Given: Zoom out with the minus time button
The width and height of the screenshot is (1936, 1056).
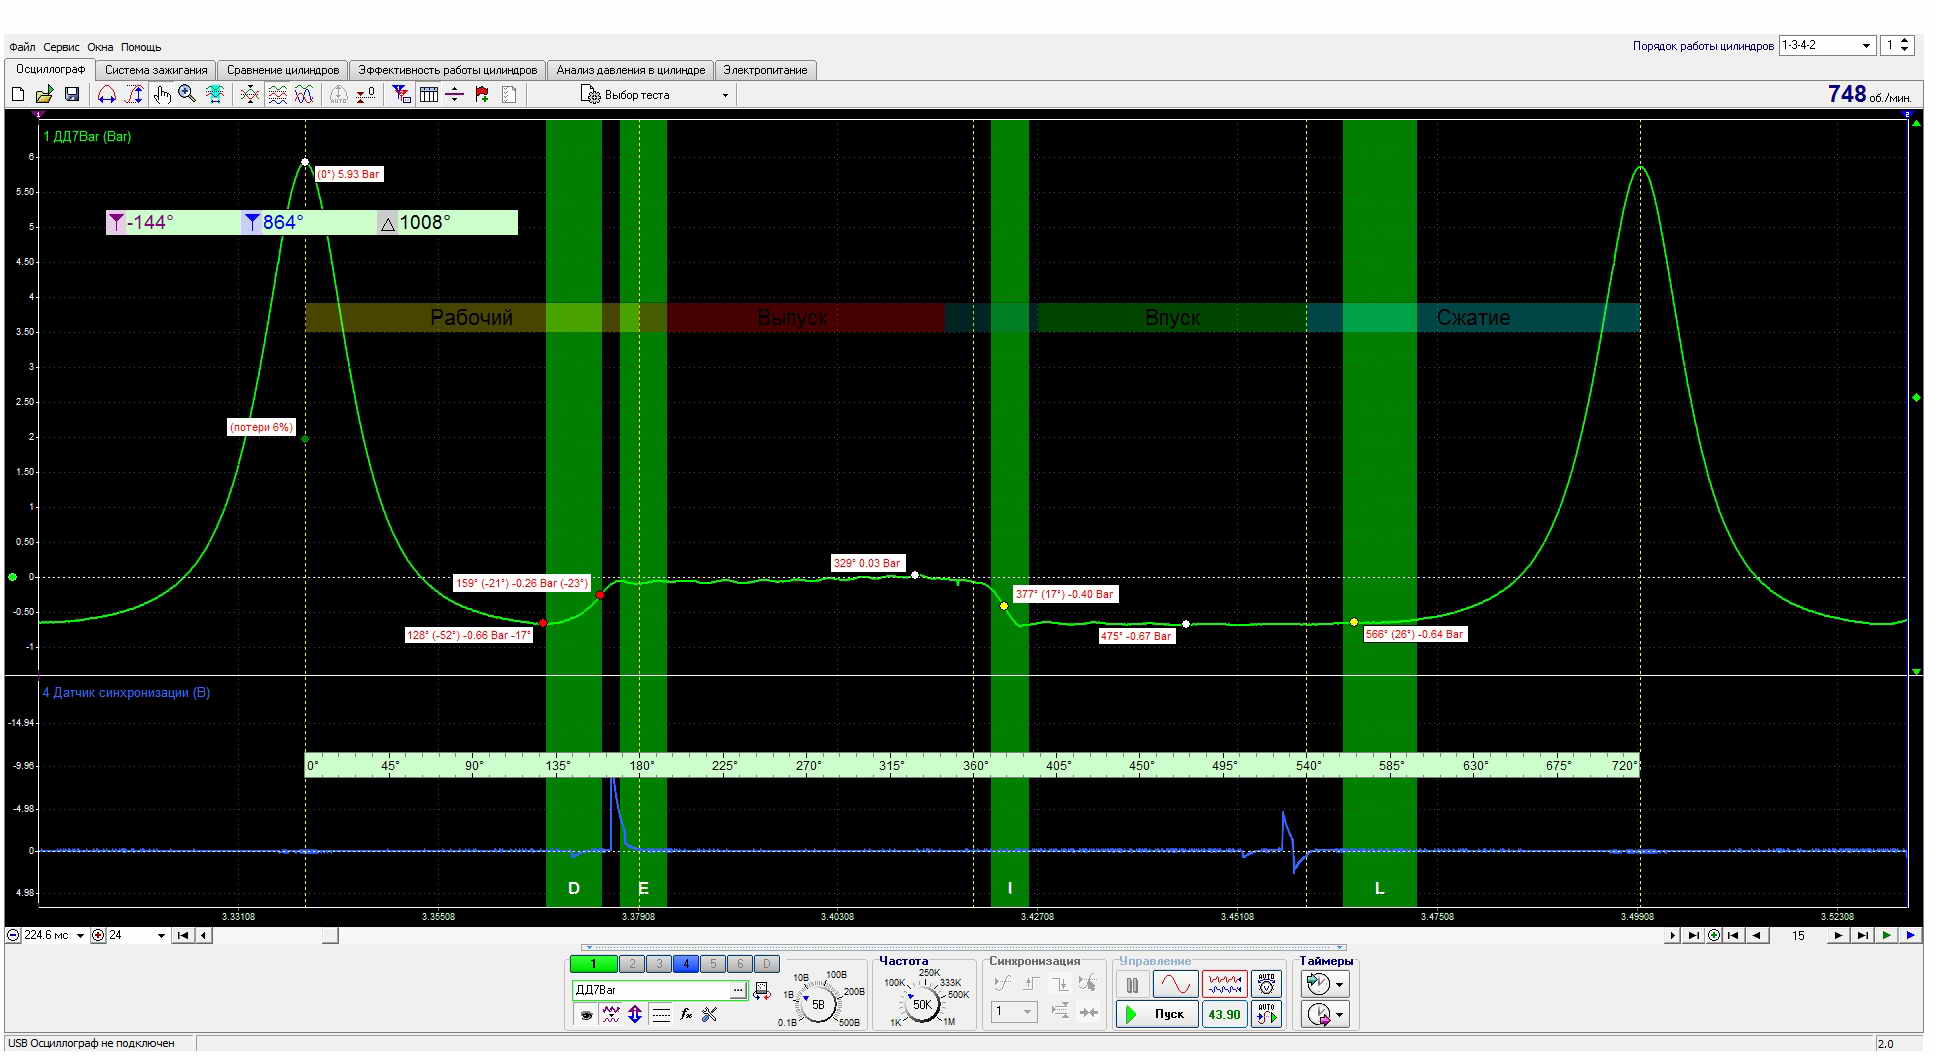Looking at the screenshot, I should (13, 936).
